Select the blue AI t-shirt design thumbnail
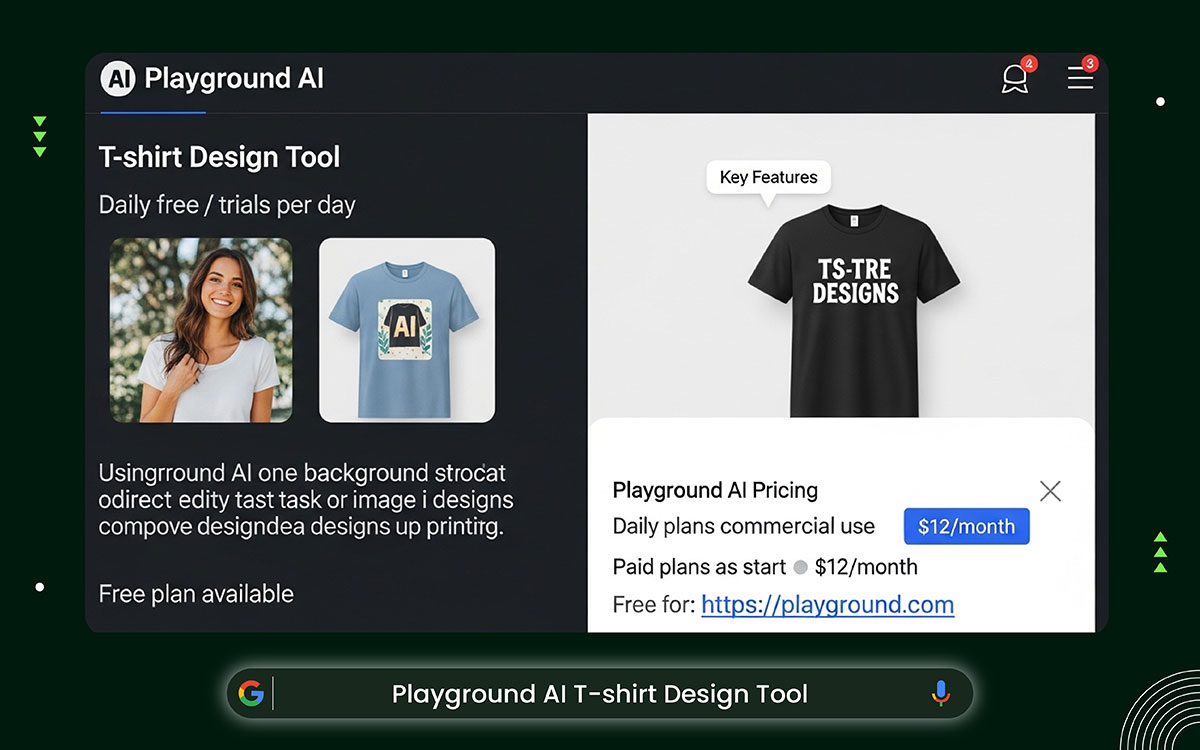This screenshot has height=750, width=1200. [x=406, y=330]
